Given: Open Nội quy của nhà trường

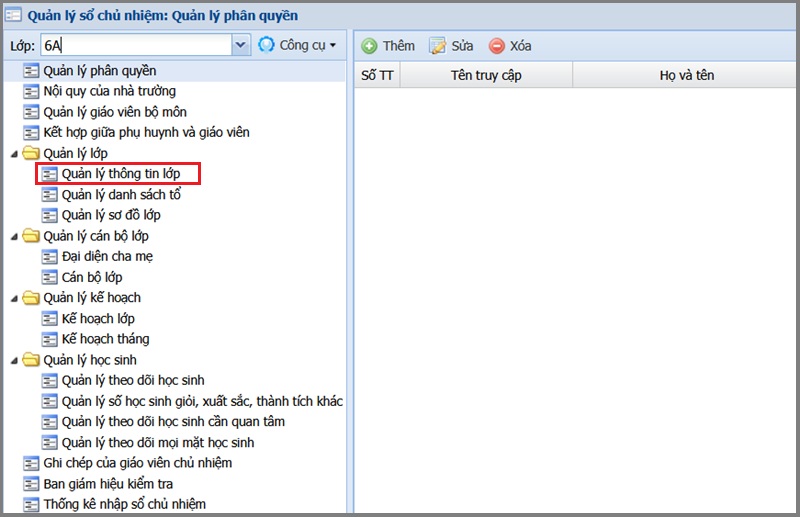Looking at the screenshot, I should click(110, 91).
